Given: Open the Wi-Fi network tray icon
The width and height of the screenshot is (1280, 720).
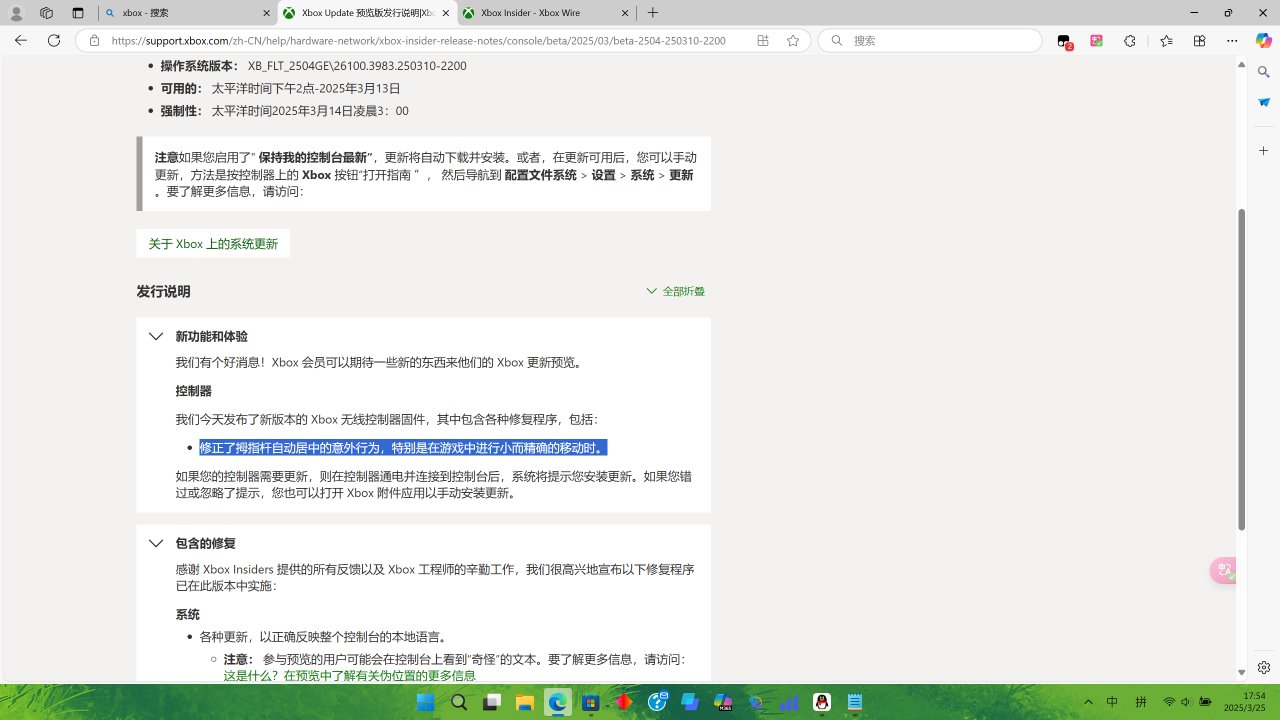Looking at the screenshot, I should [1169, 702].
